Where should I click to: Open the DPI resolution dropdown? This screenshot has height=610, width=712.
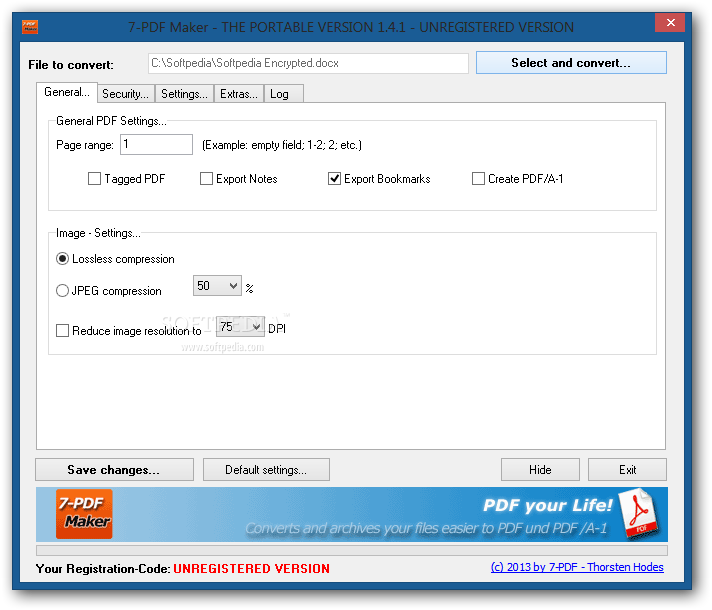[240, 327]
